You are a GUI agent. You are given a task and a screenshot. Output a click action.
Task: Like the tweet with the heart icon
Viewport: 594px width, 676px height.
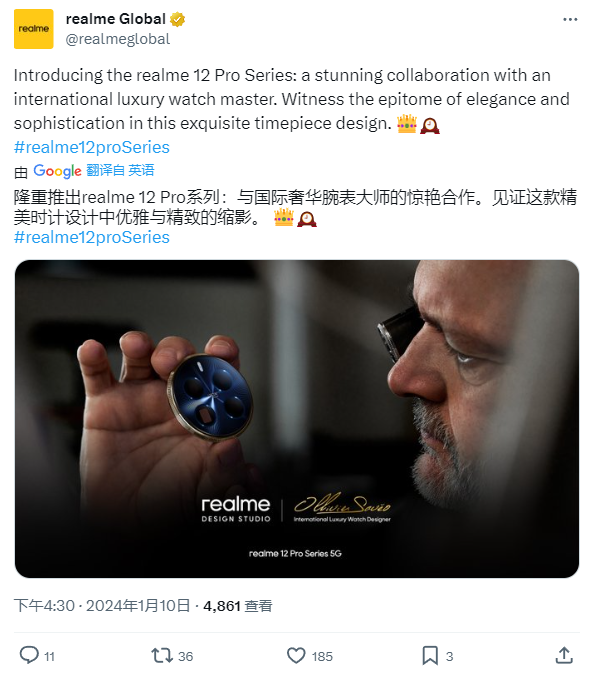pos(296,656)
